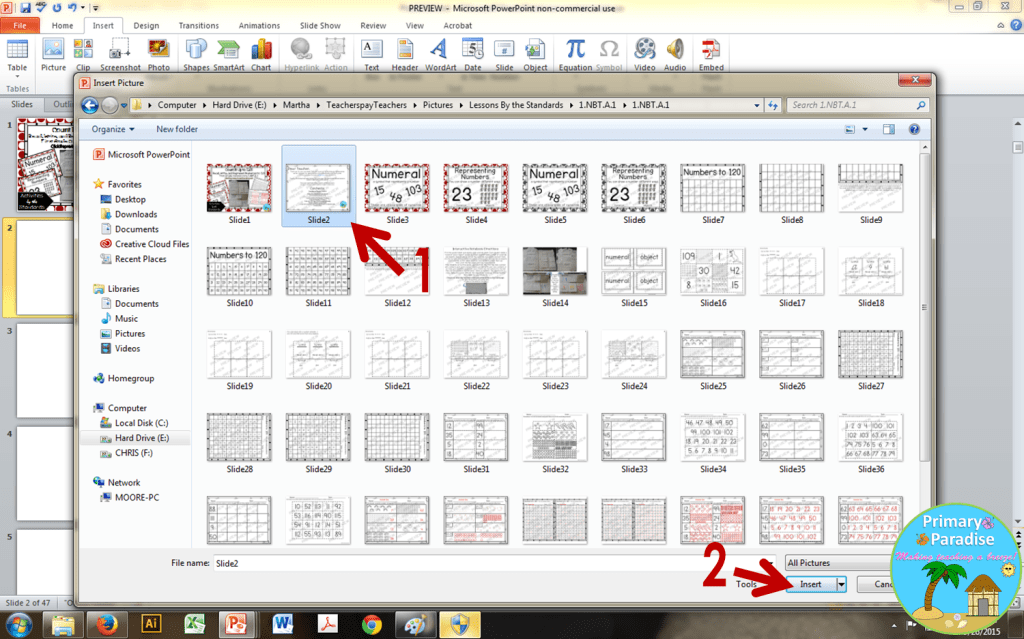Click the dialog file list scrollbar
Image resolution: width=1024 pixels, height=639 pixels.
[924, 307]
